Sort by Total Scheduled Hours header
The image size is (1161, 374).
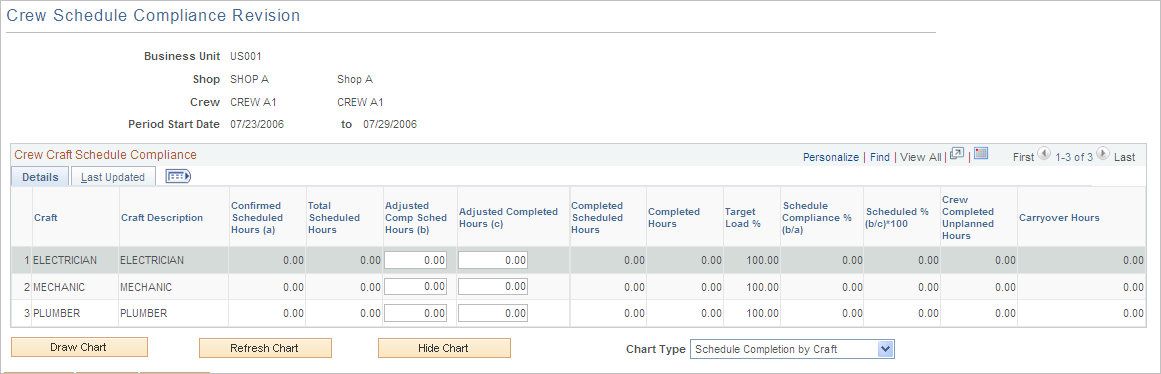point(334,218)
